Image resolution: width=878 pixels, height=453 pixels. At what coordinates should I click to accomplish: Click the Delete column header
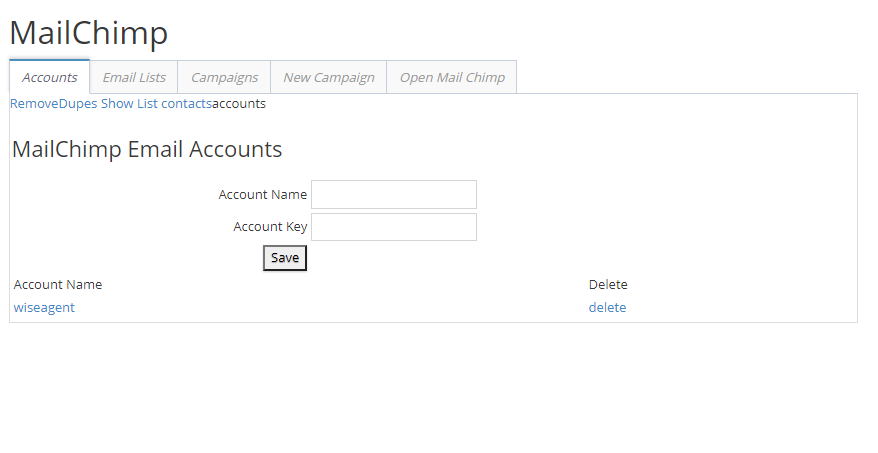(x=608, y=284)
